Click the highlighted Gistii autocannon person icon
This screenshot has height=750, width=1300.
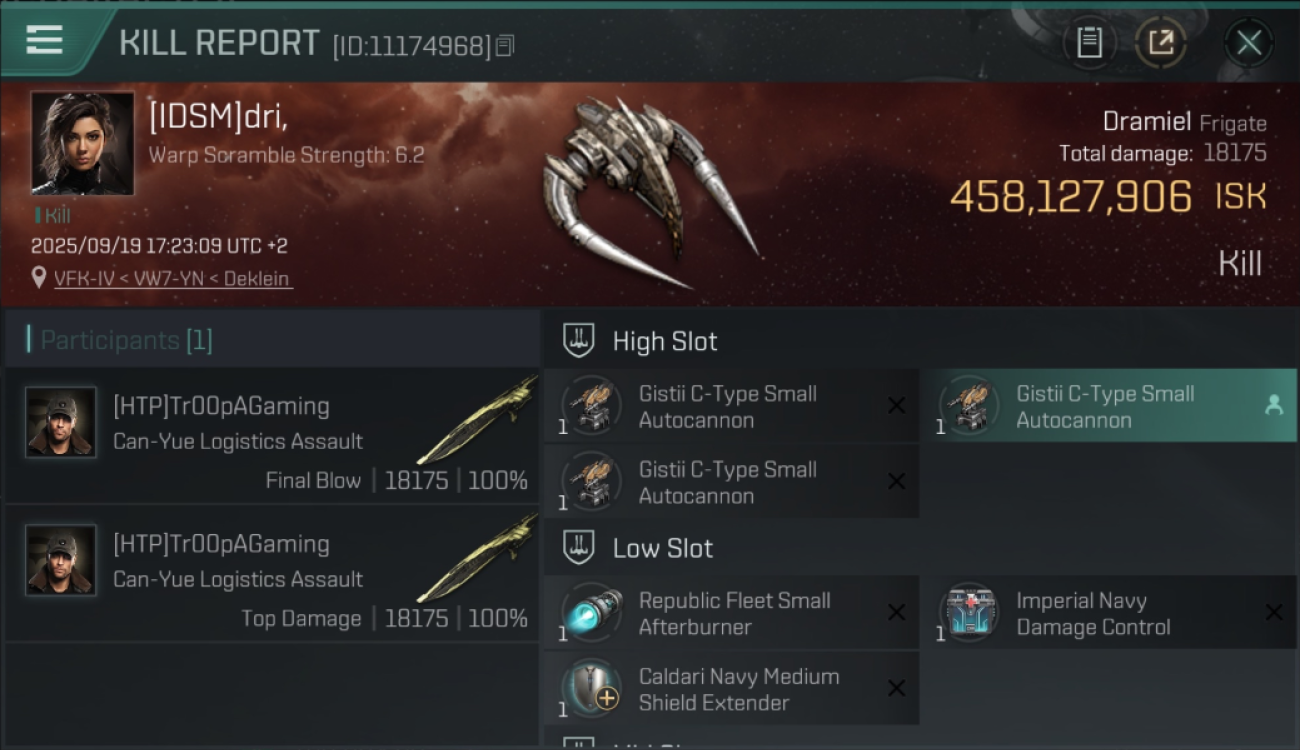point(1274,405)
